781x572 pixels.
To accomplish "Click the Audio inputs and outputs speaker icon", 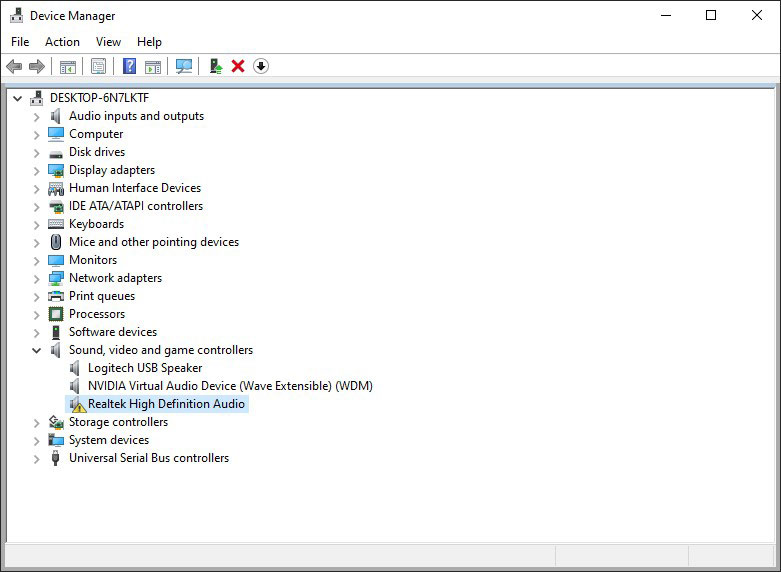I will coord(55,116).
